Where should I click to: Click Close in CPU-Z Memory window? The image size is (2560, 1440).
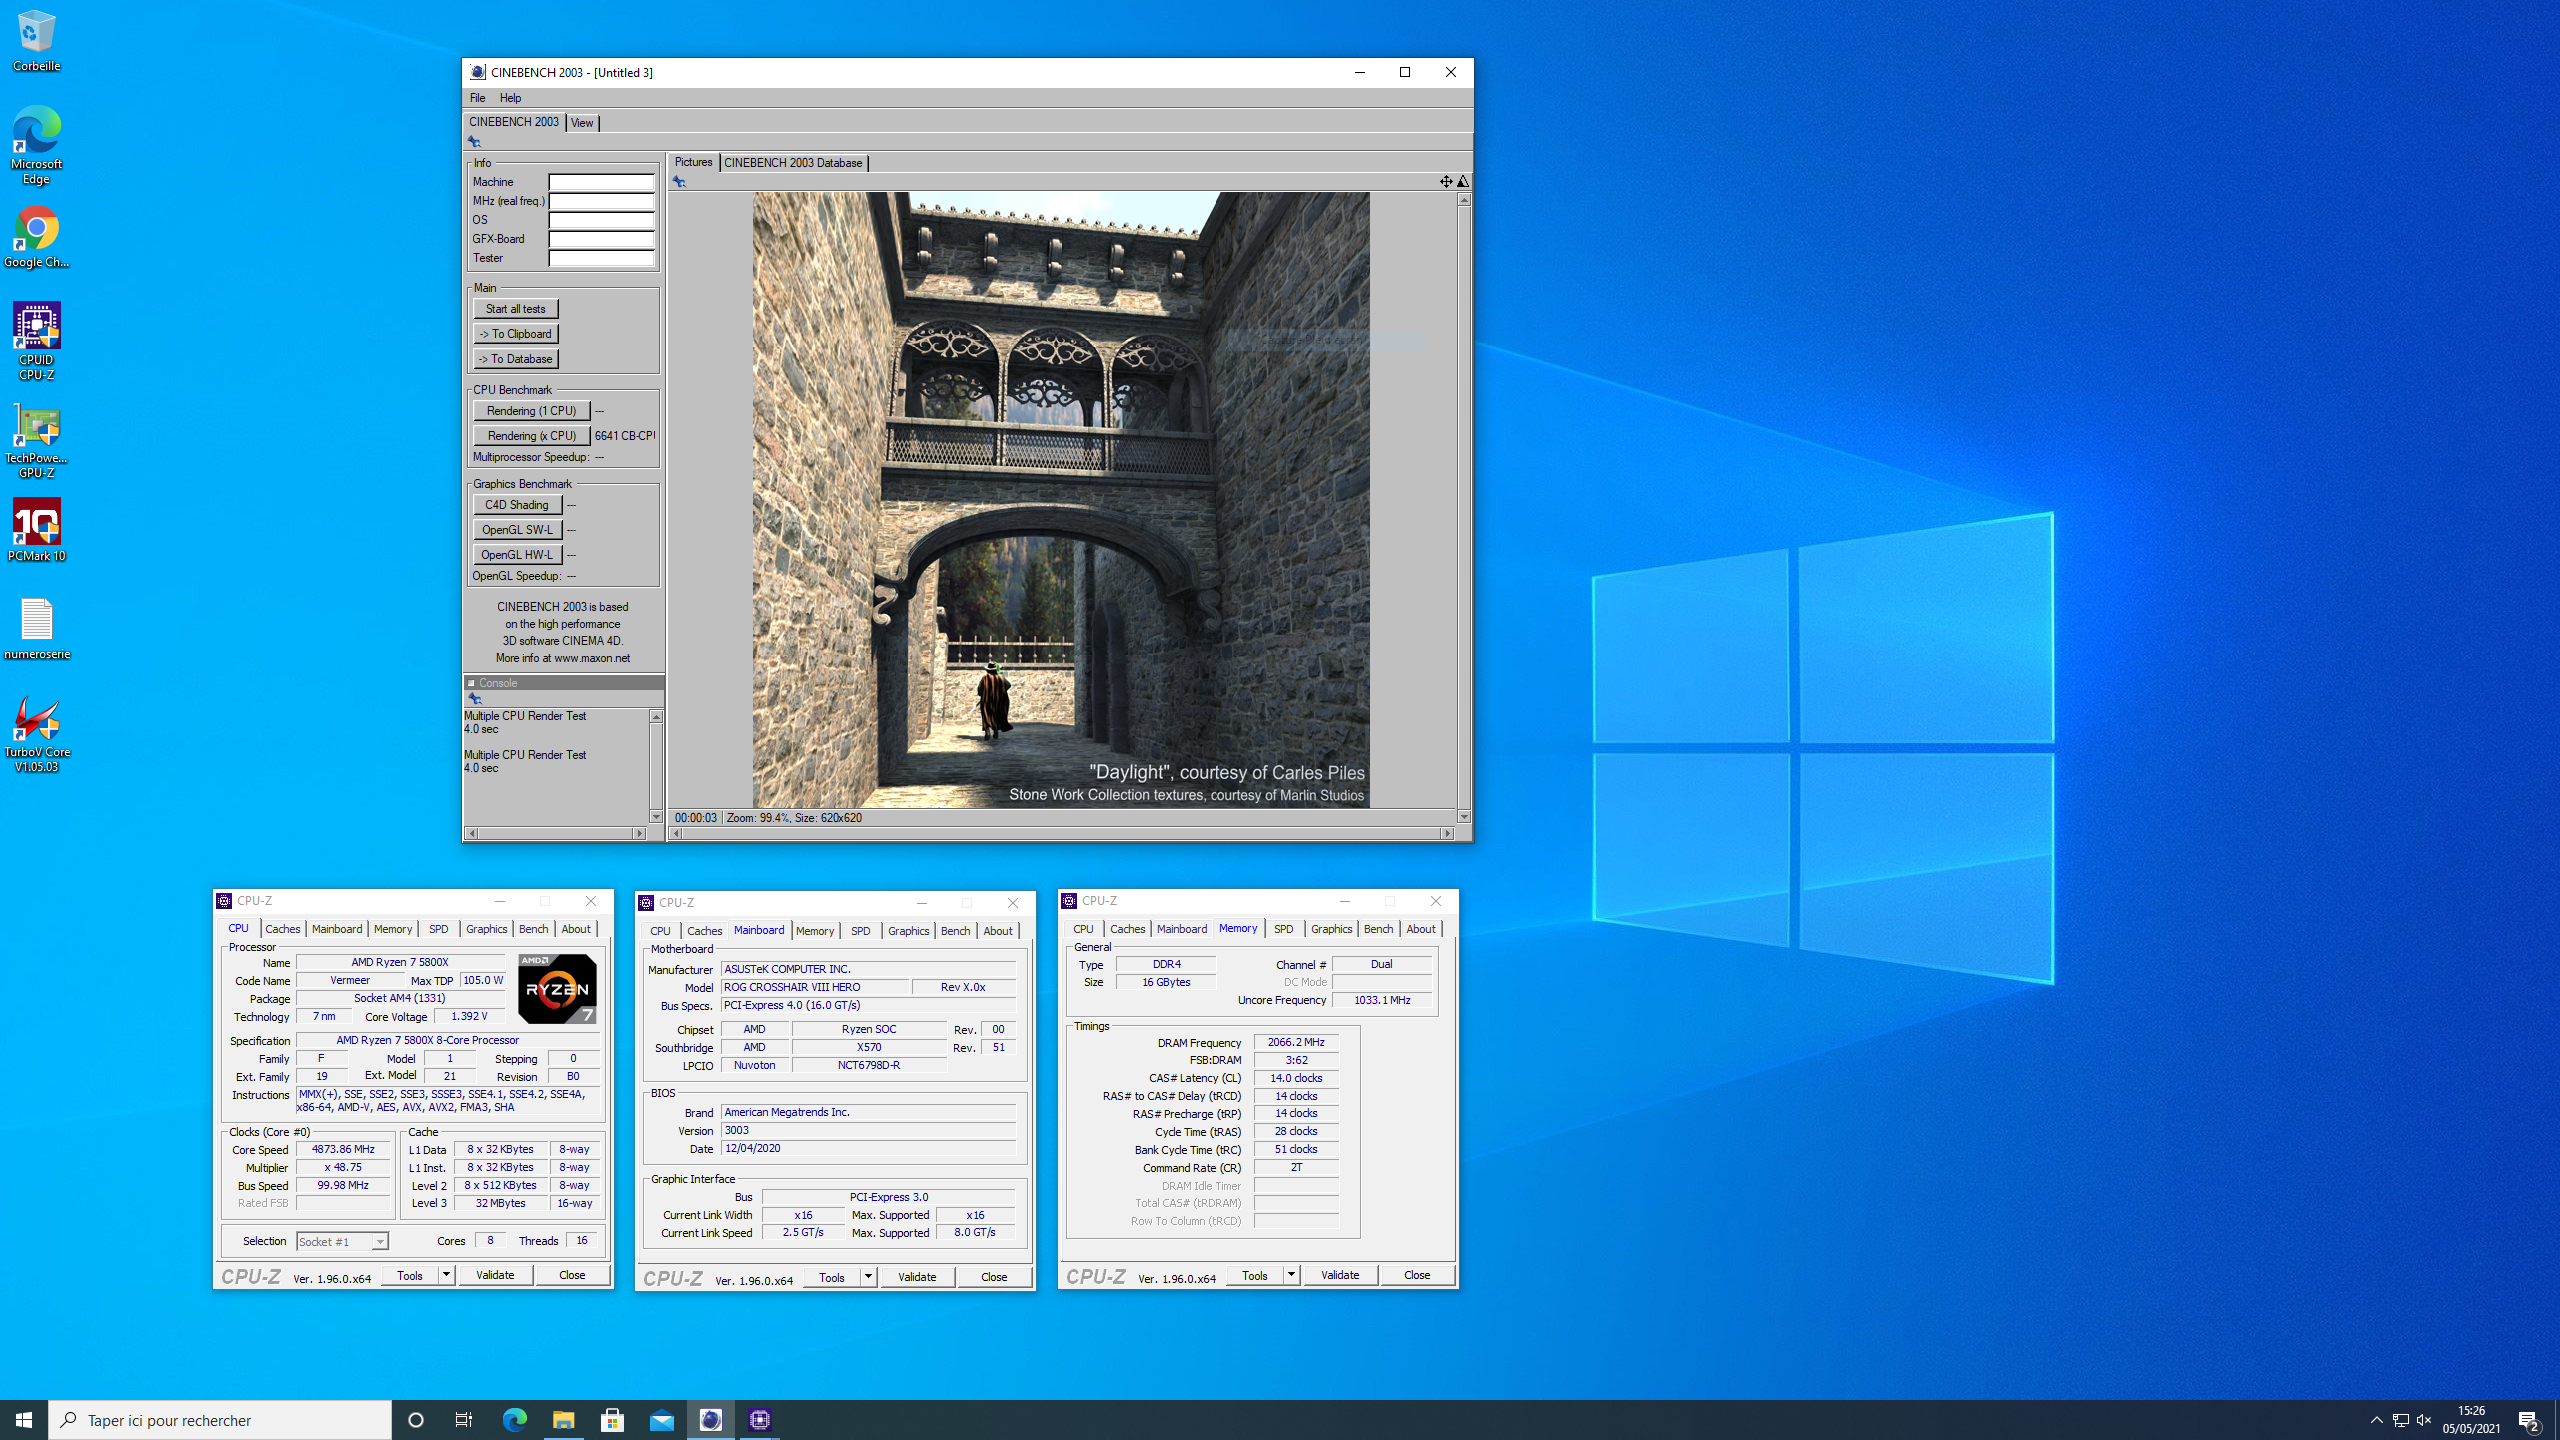(1417, 1275)
